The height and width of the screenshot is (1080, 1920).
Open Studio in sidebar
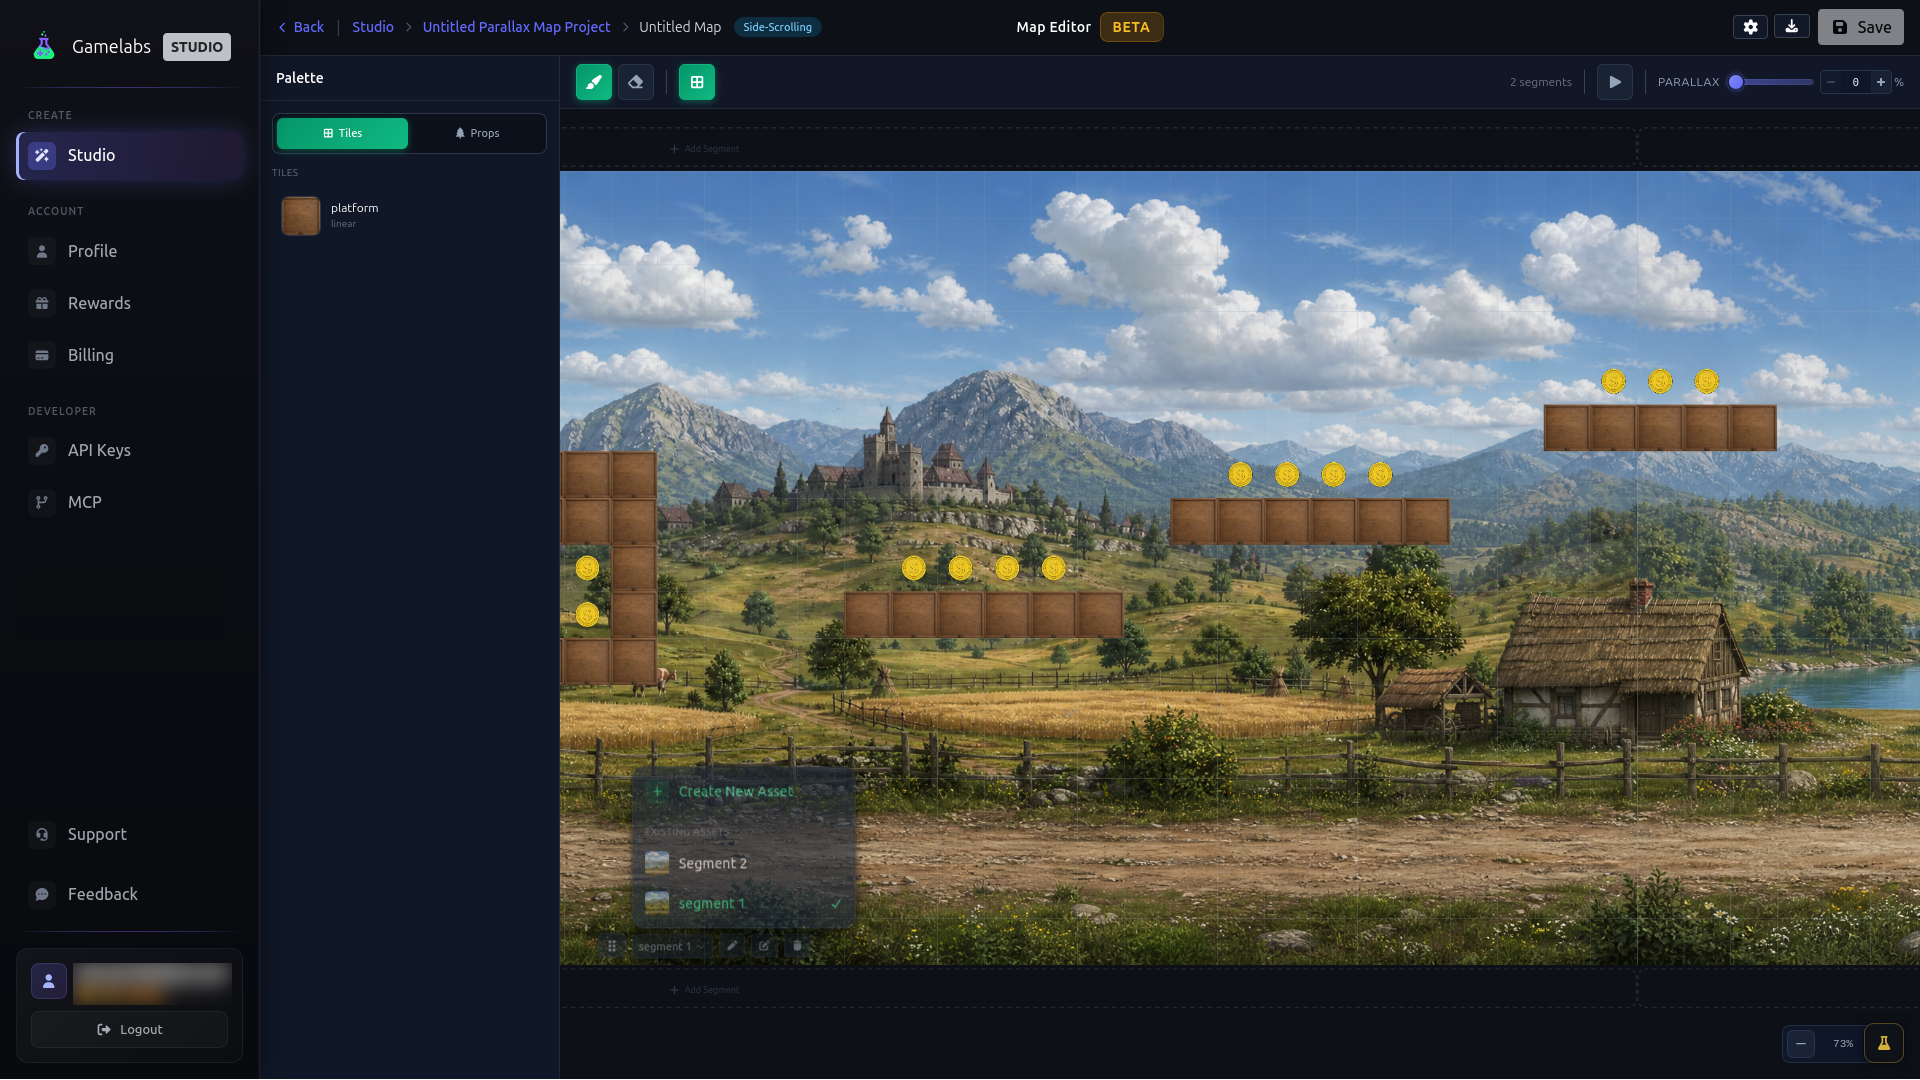click(130, 155)
